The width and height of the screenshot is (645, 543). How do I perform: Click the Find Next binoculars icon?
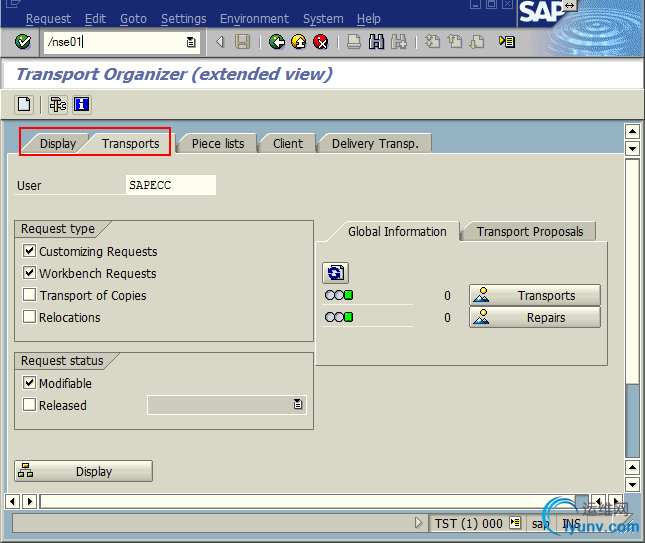pos(399,42)
